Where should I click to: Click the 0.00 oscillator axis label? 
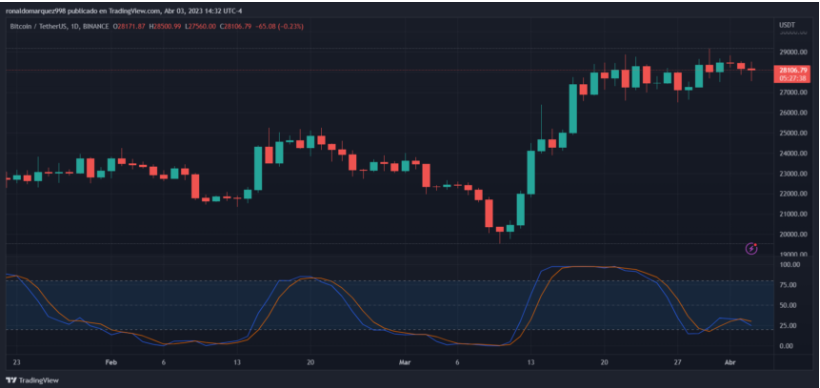tap(788, 346)
